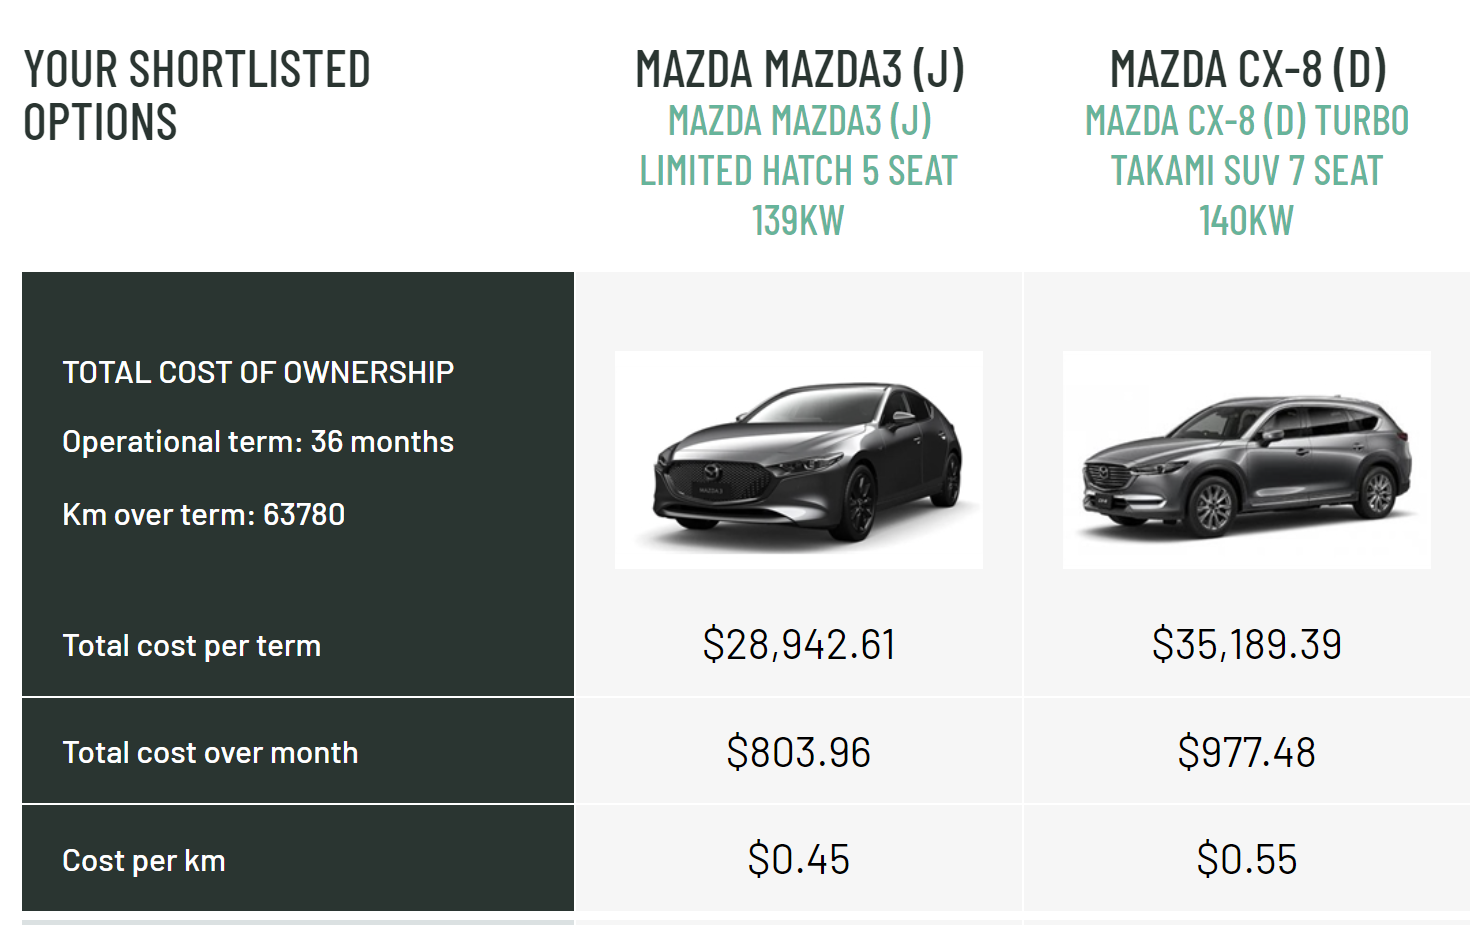Click the Mazda emblem on the Mazda3 grille
The width and height of the screenshot is (1478, 925).
point(714,471)
